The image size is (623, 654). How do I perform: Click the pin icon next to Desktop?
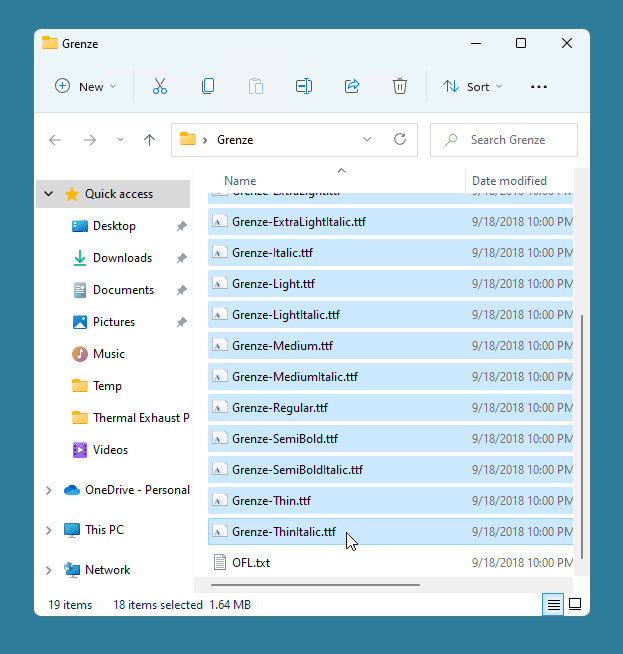181,226
